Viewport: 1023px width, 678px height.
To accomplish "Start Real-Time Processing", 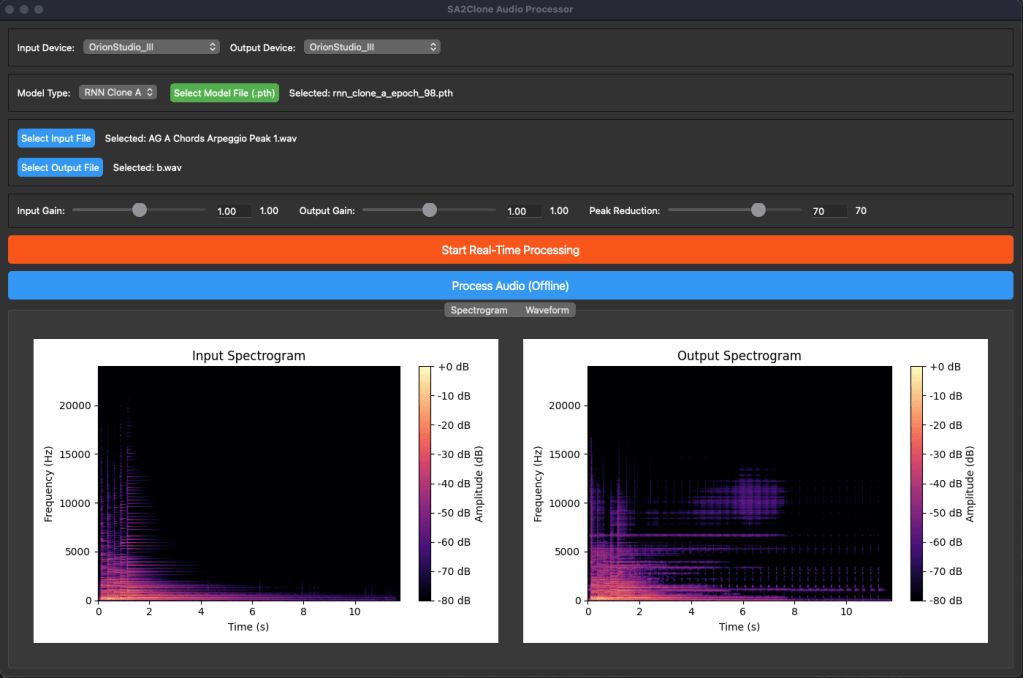I will pos(510,250).
